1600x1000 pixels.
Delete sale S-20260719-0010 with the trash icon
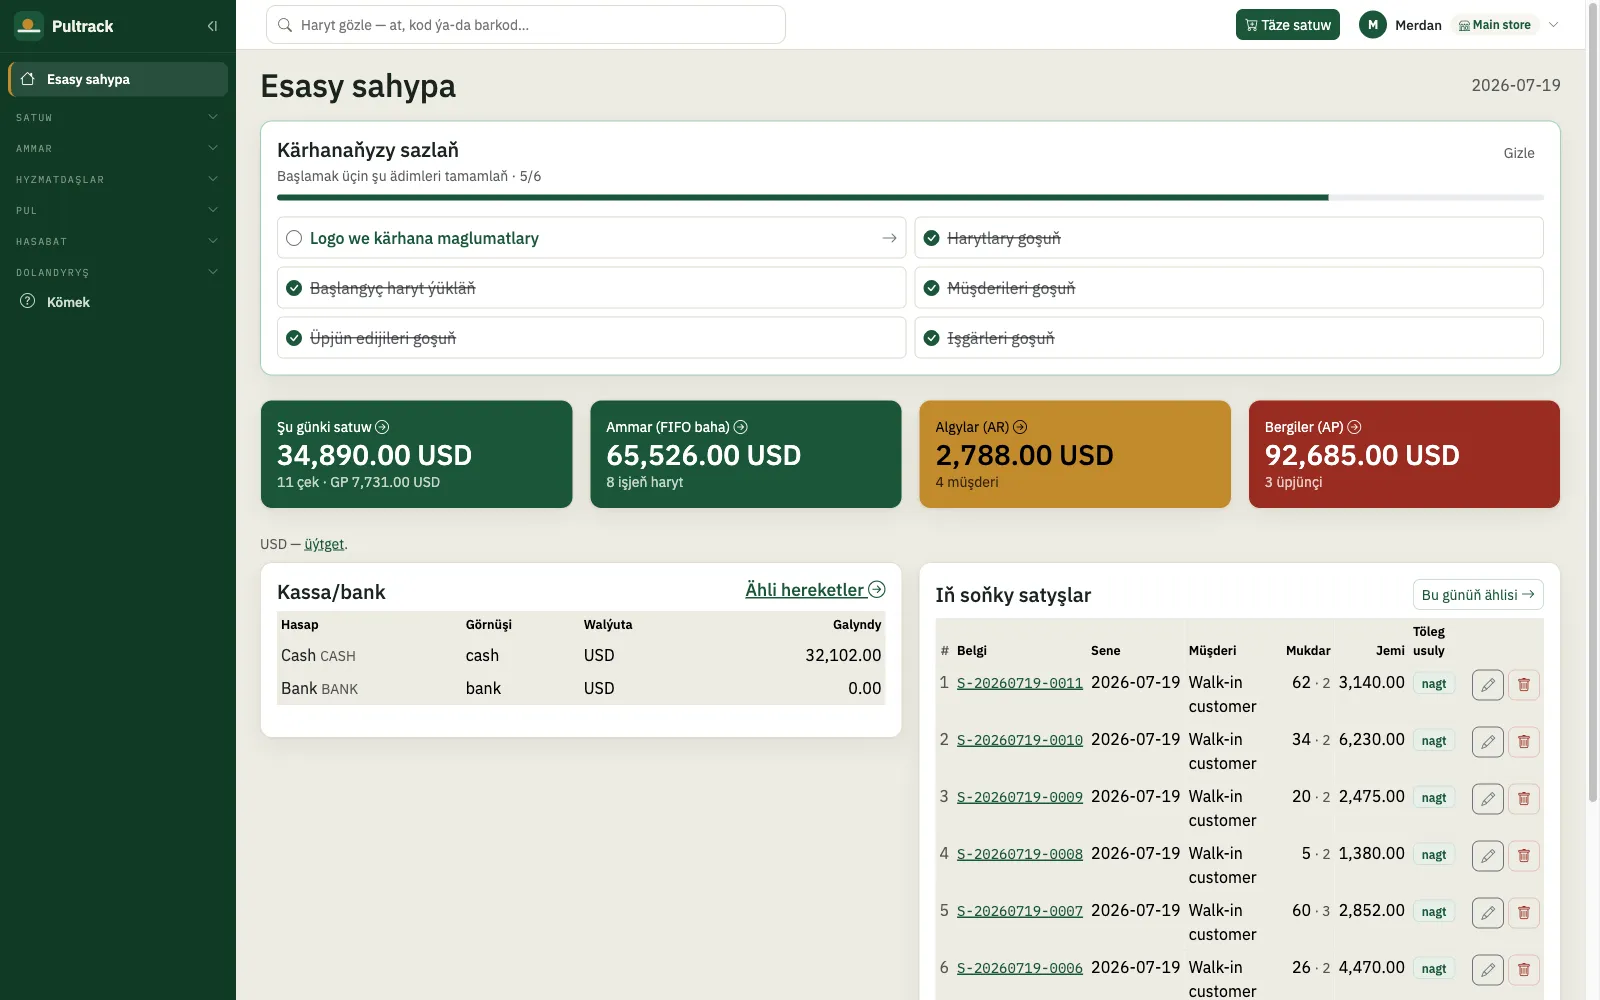(x=1524, y=742)
